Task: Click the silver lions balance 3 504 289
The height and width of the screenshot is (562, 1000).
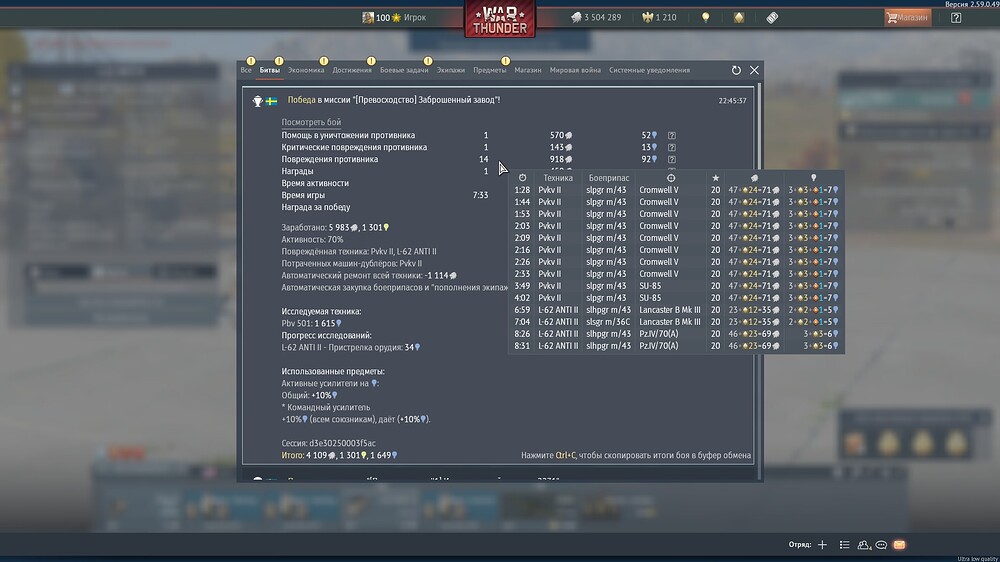Action: [596, 17]
